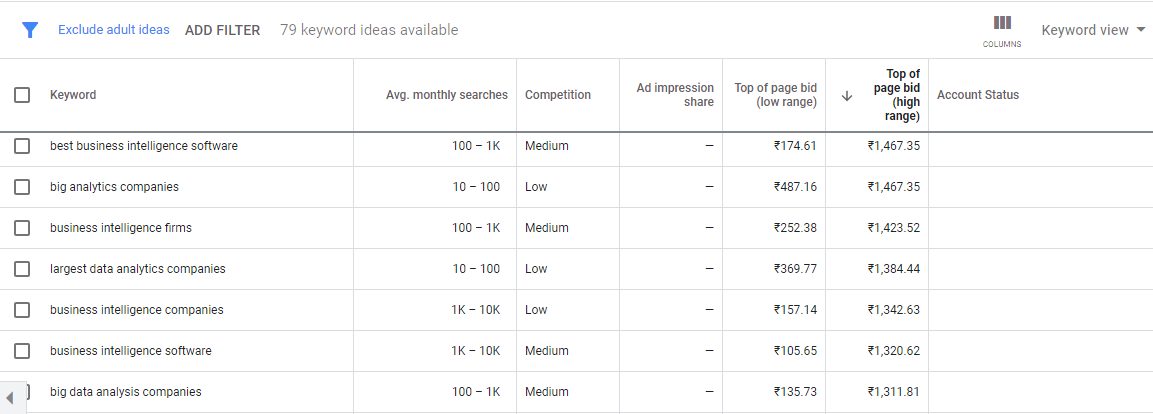Image resolution: width=1153 pixels, height=414 pixels.
Task: Sort by Avg. monthly searches header
Action: coord(446,95)
